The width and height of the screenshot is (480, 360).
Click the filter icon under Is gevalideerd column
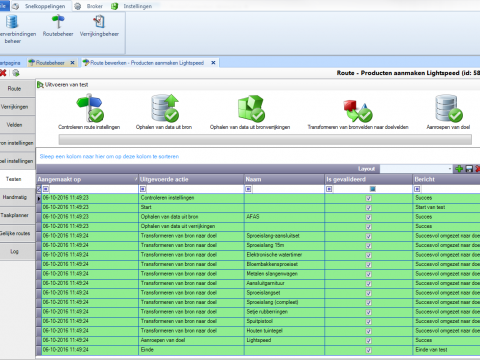(x=329, y=189)
